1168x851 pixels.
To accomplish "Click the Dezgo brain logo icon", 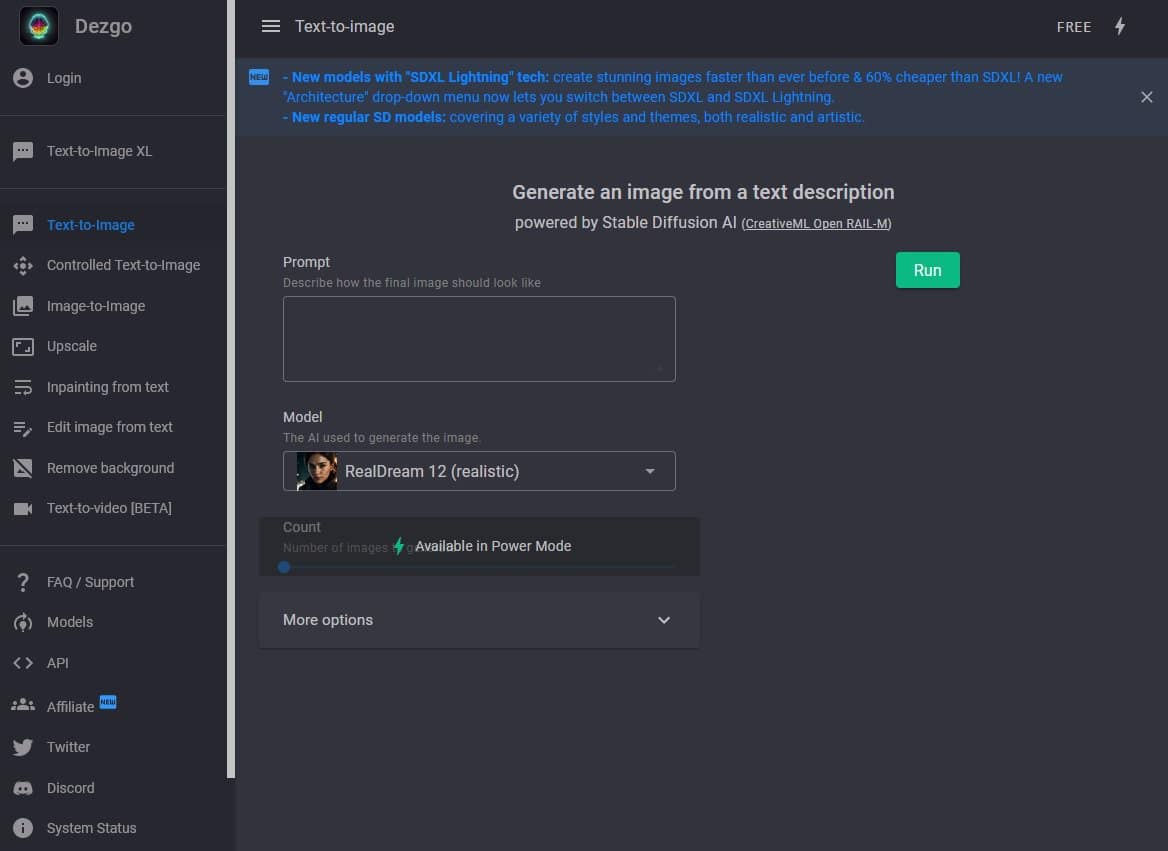I will pos(39,26).
